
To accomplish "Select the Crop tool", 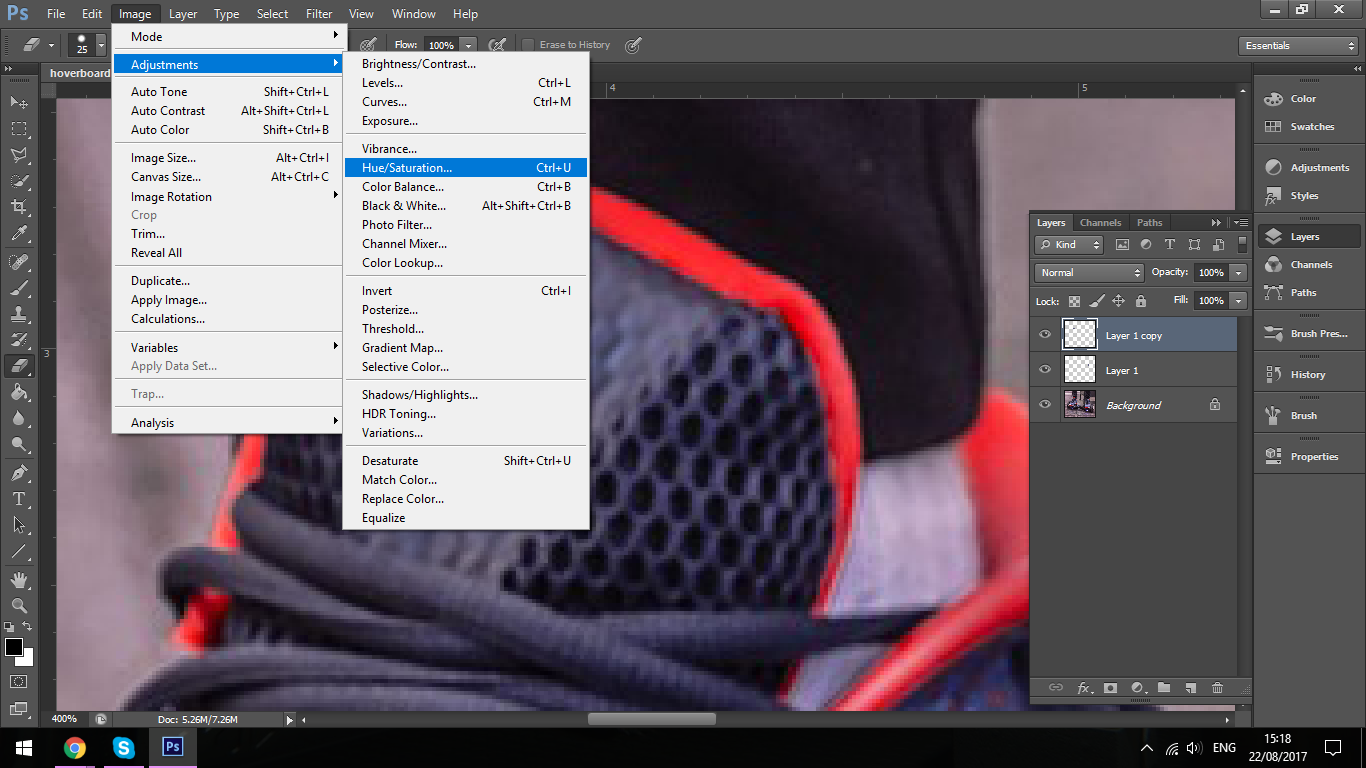I will coord(19,207).
